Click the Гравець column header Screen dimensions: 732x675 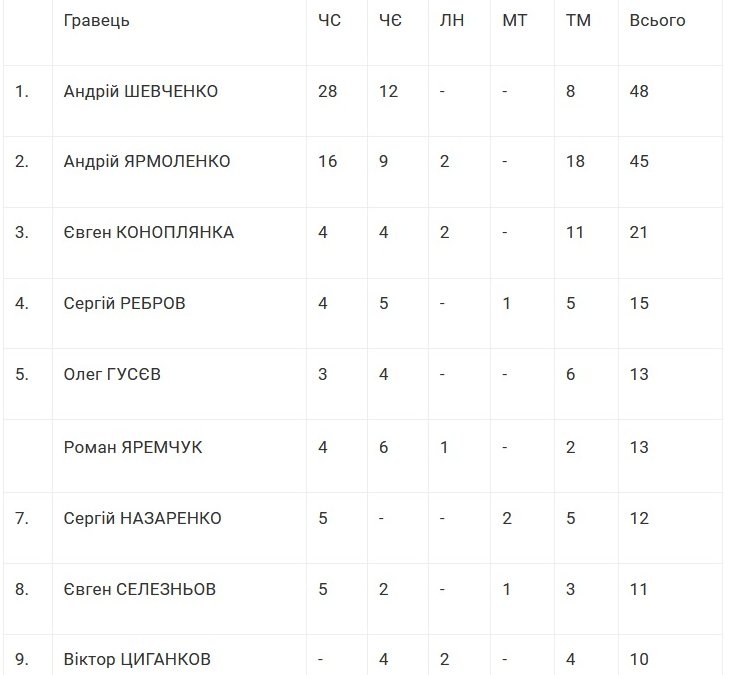point(96,20)
